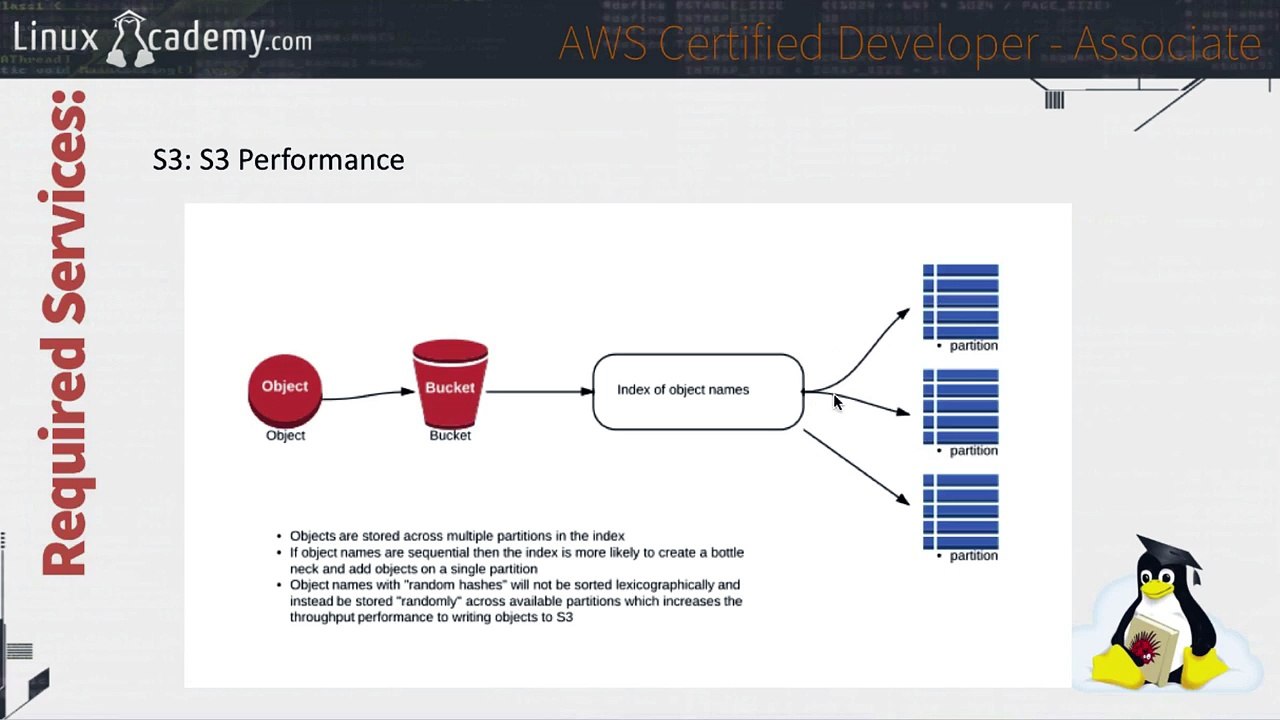Click bullet 'Objects are stored across multiple partitions'

[457, 536]
